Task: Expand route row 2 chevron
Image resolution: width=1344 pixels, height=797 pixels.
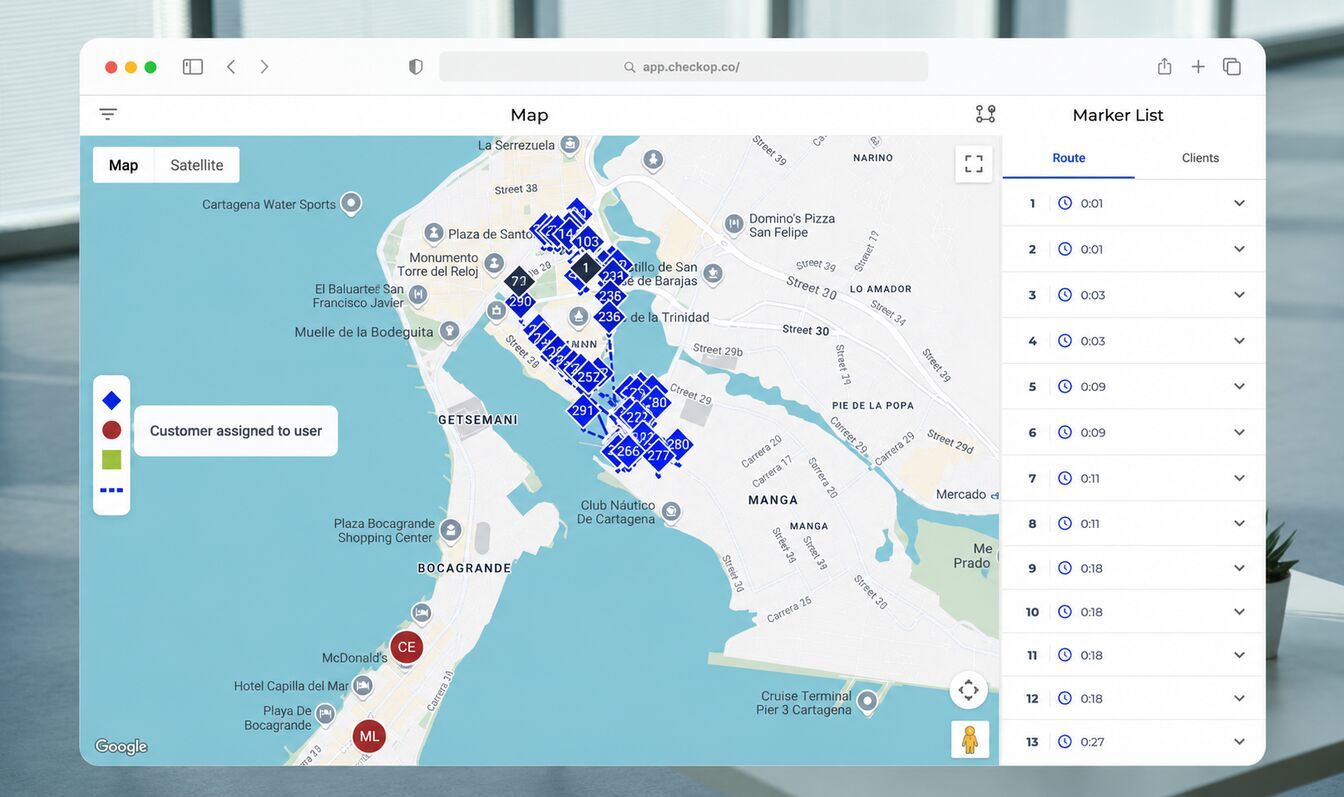Action: [1239, 249]
